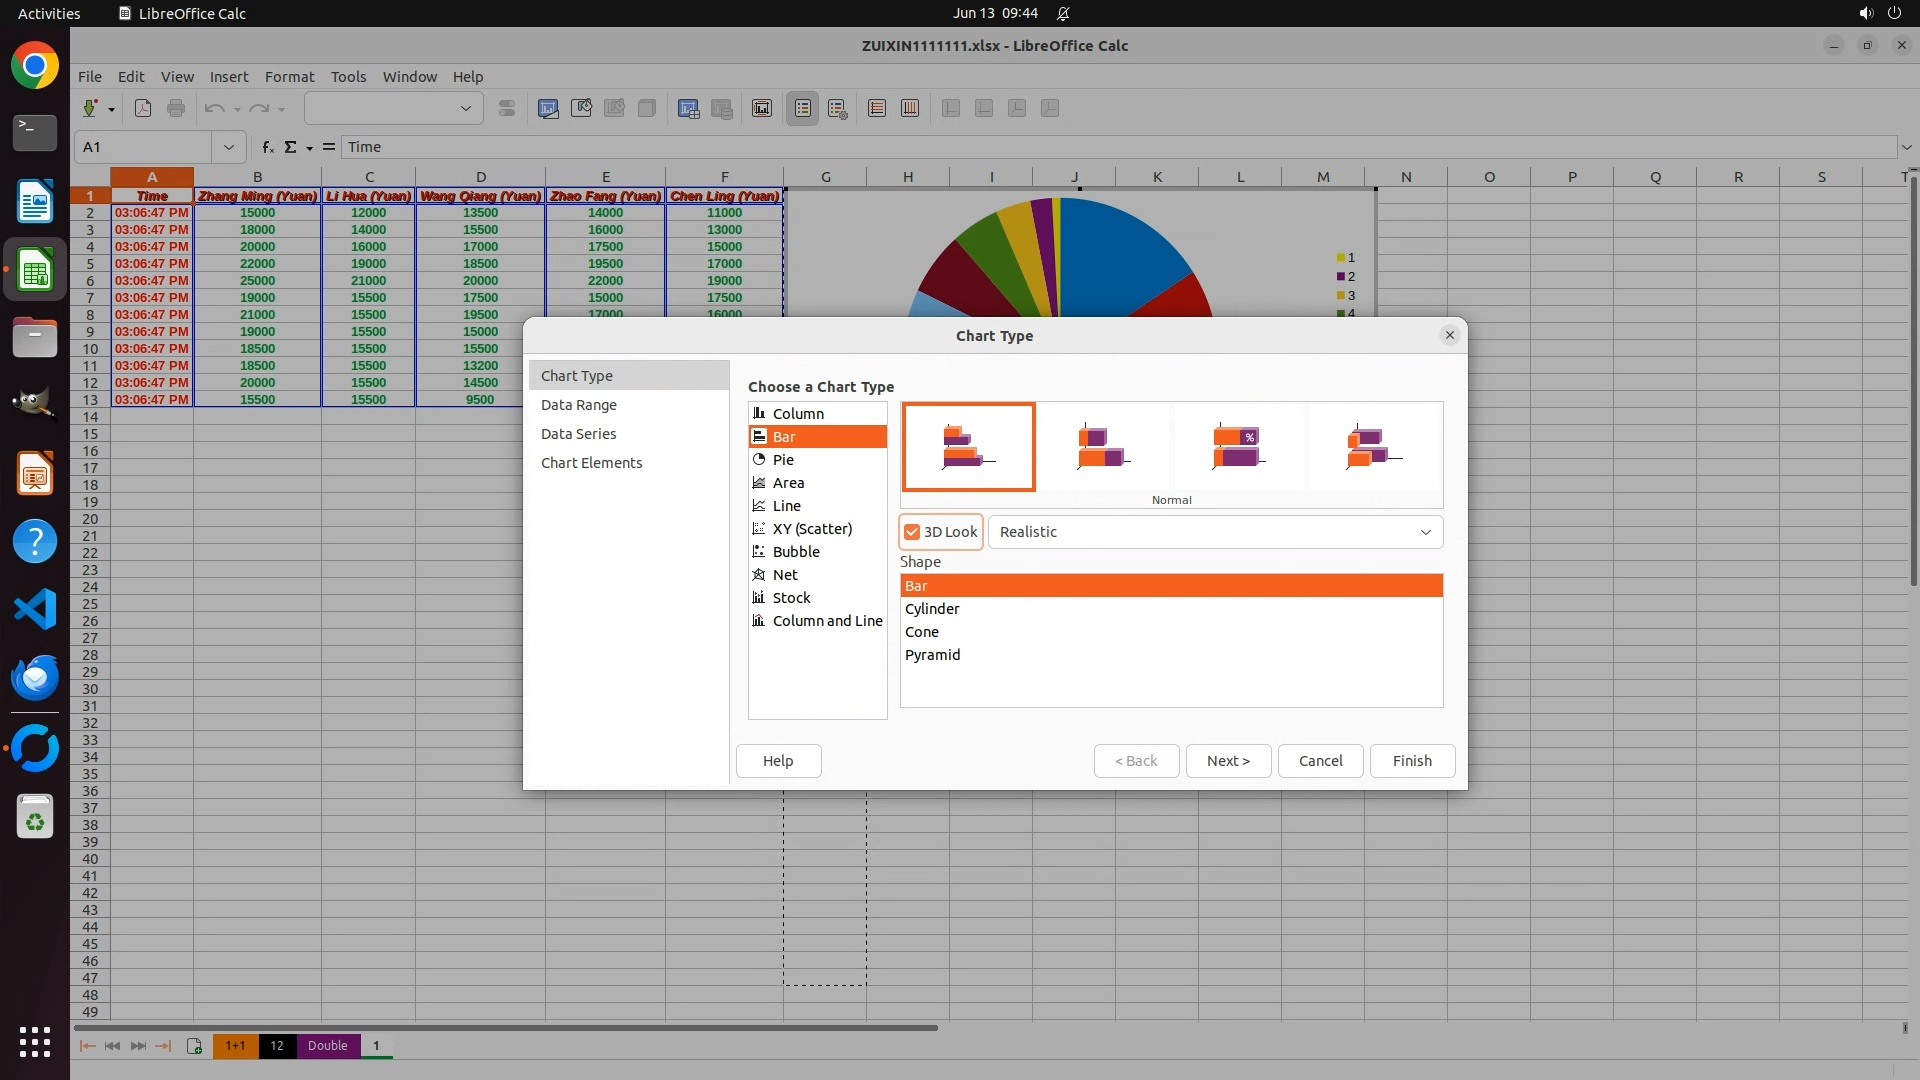The image size is (1920, 1080).
Task: Go to the Data Range wizard step
Action: point(579,405)
